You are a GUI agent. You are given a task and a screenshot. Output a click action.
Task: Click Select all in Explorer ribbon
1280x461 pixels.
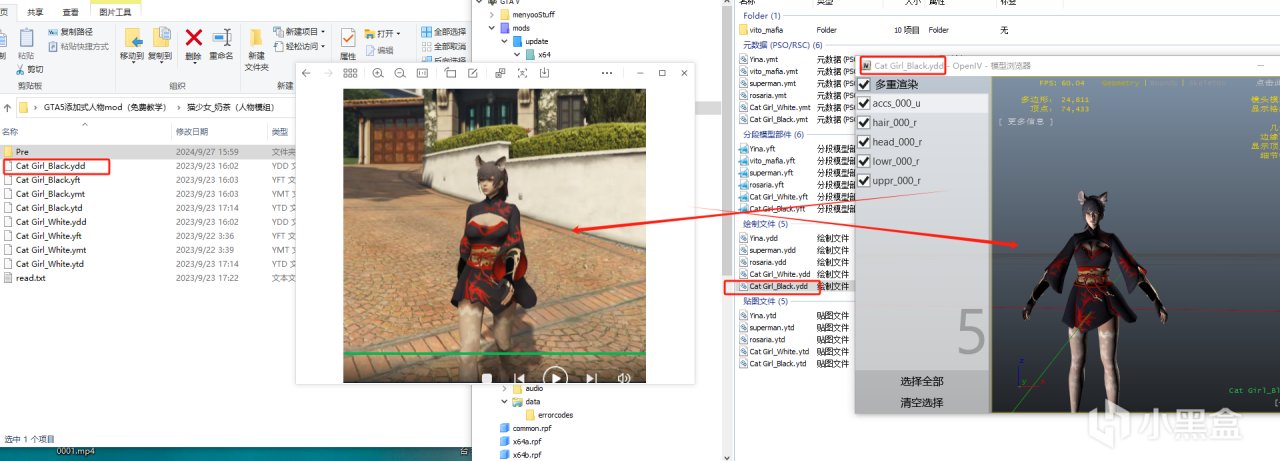coord(443,32)
